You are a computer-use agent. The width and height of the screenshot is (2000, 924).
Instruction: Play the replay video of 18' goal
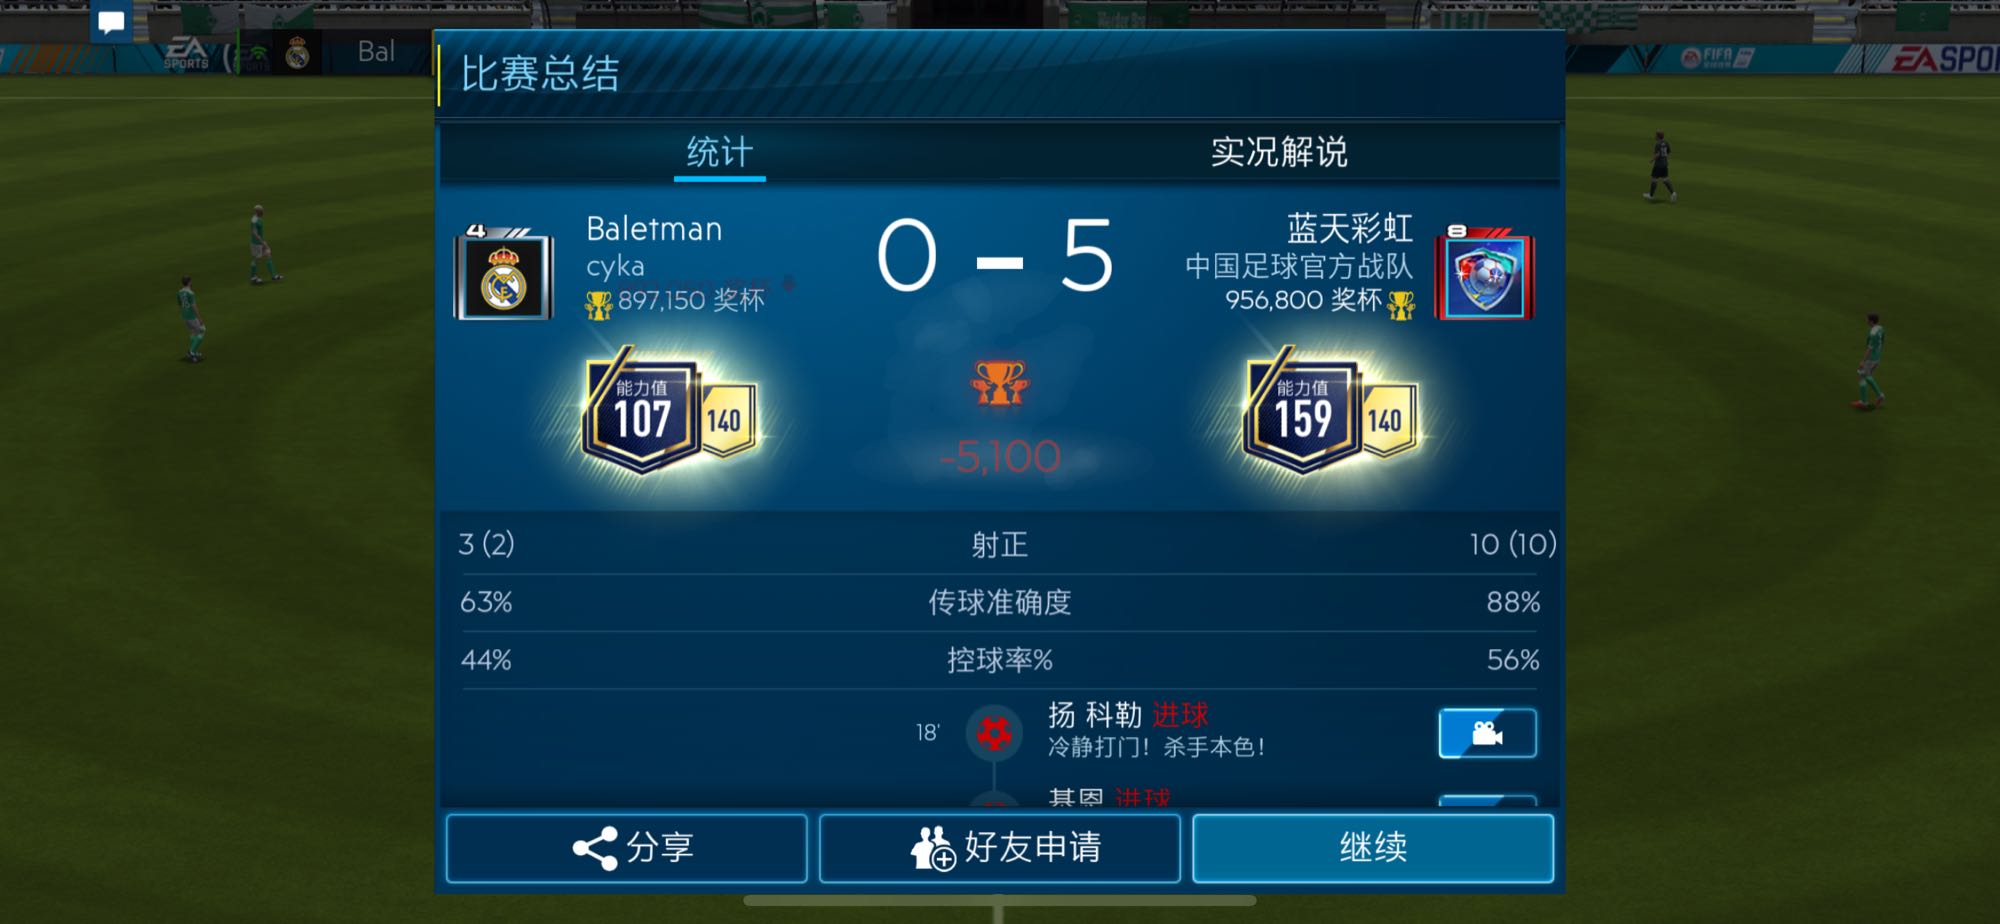[x=1487, y=734]
